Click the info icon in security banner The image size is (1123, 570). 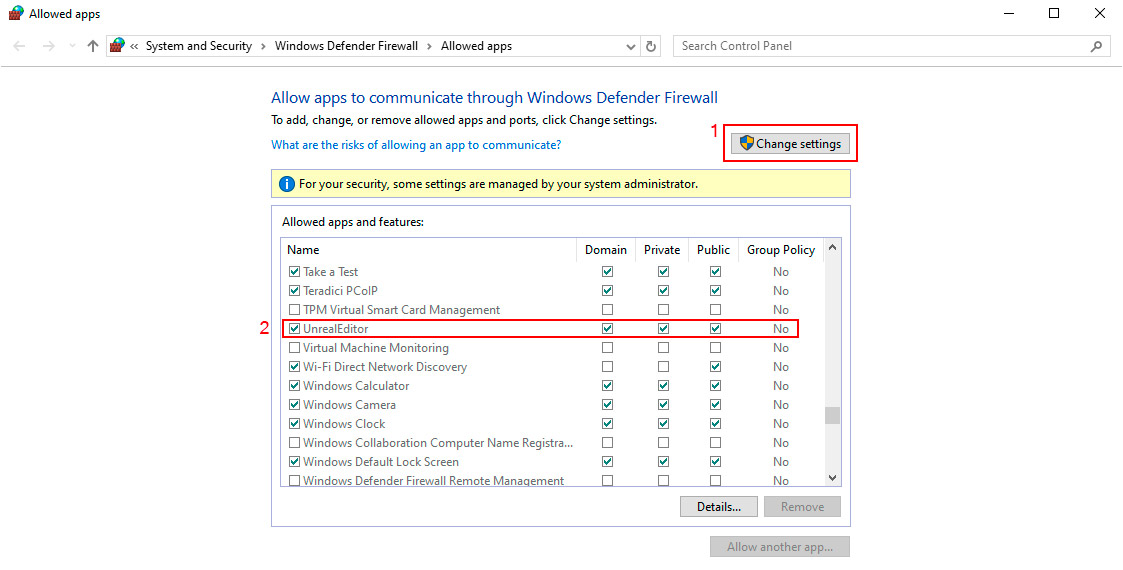tap(286, 184)
